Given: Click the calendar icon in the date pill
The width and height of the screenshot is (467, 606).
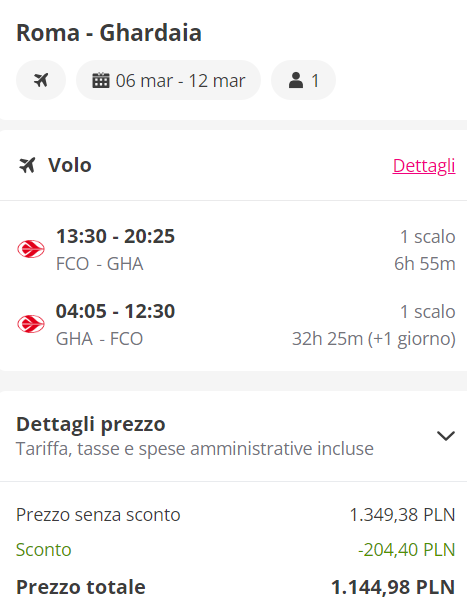Looking at the screenshot, I should [x=101, y=80].
